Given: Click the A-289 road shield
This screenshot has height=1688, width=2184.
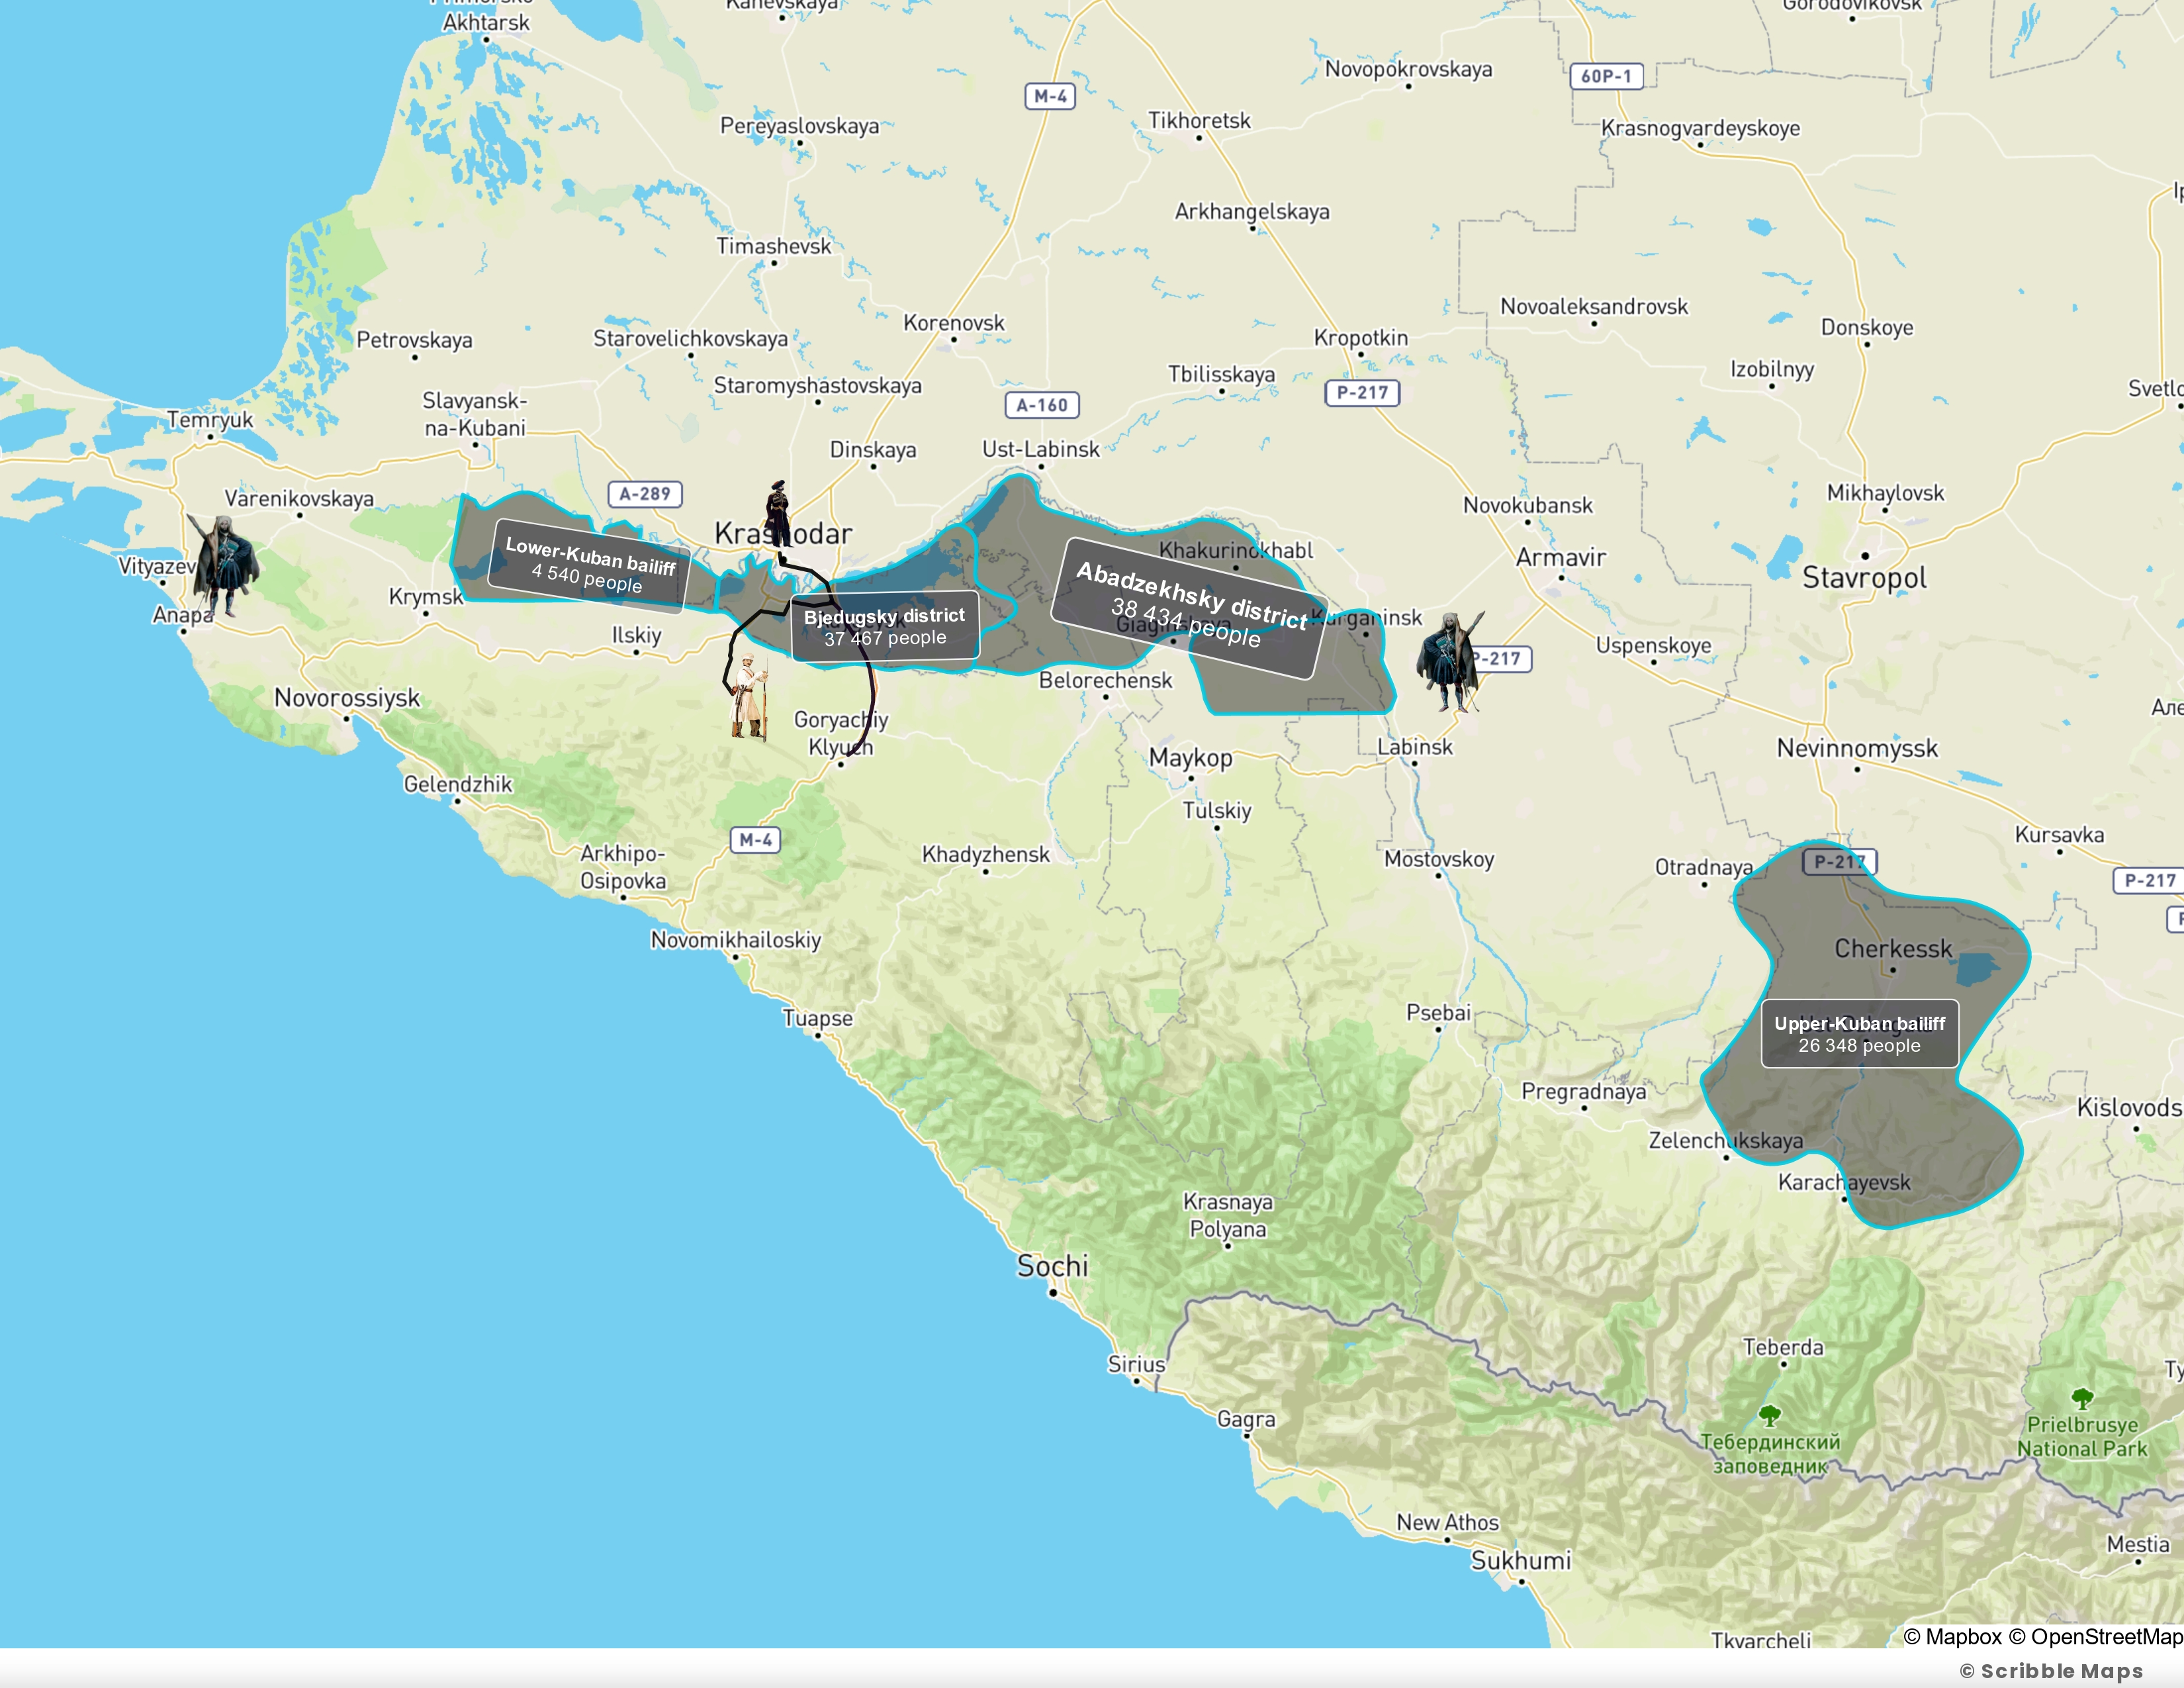Looking at the screenshot, I should 645,493.
